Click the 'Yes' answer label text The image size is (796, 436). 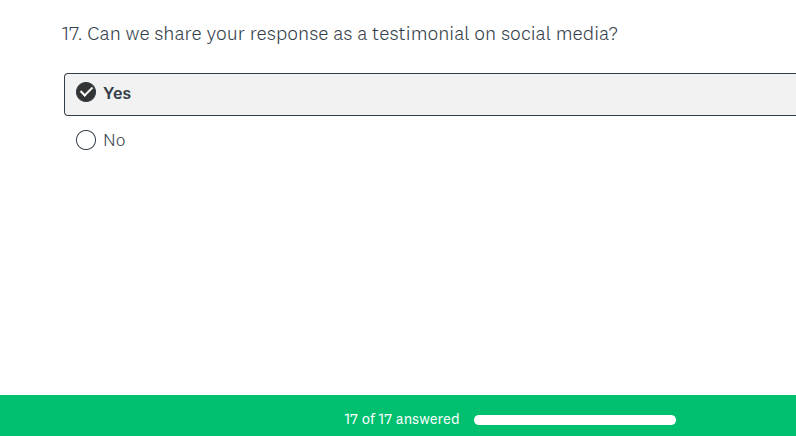click(x=117, y=93)
